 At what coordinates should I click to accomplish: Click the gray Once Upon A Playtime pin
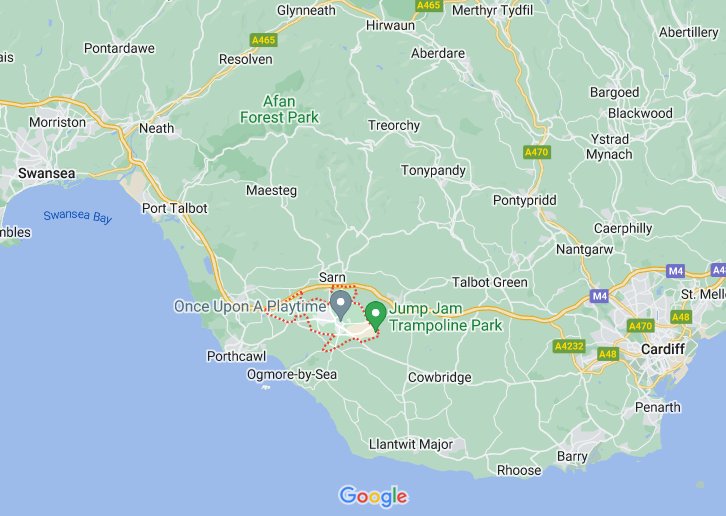[x=341, y=306]
